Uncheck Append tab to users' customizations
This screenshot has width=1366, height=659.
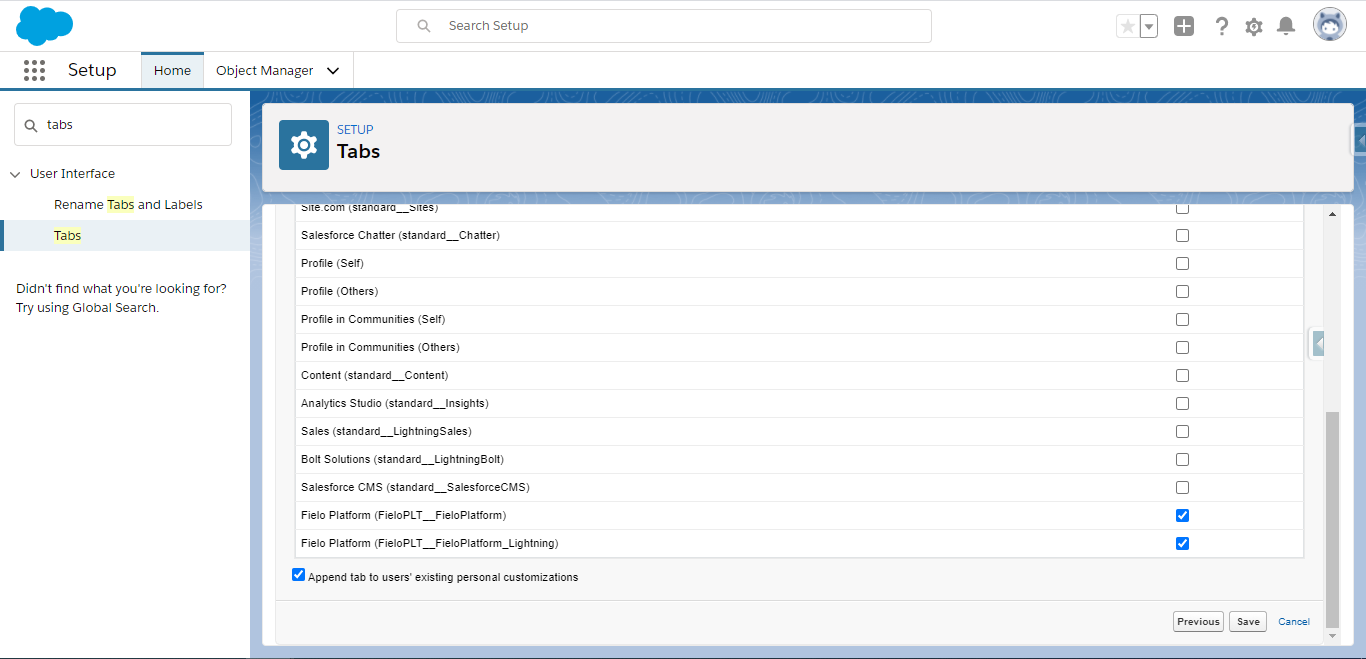[298, 575]
